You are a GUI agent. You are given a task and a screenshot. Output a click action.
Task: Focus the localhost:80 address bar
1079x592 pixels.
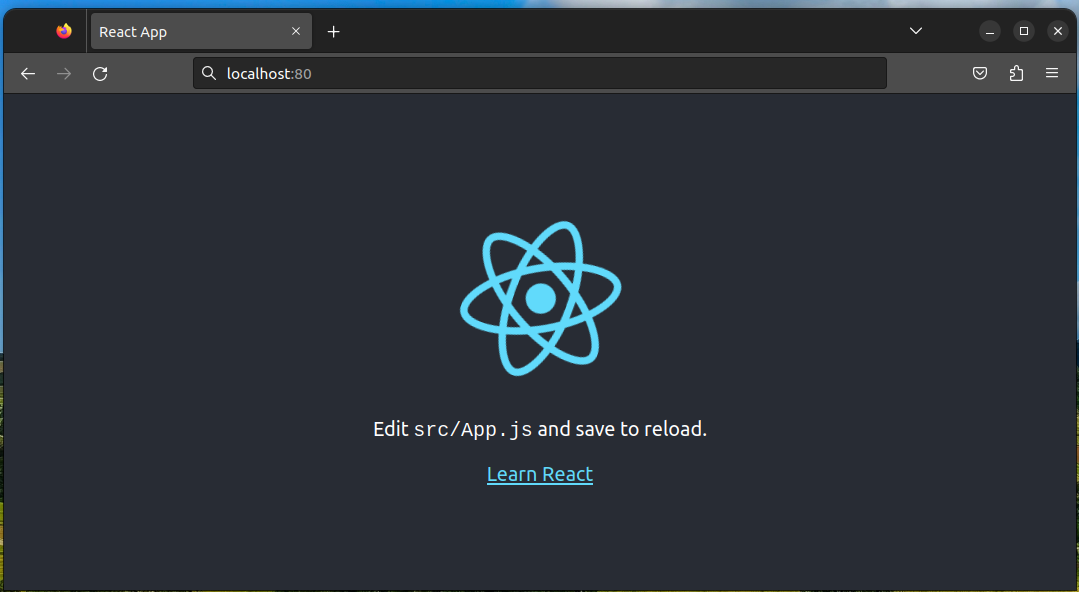(540, 73)
